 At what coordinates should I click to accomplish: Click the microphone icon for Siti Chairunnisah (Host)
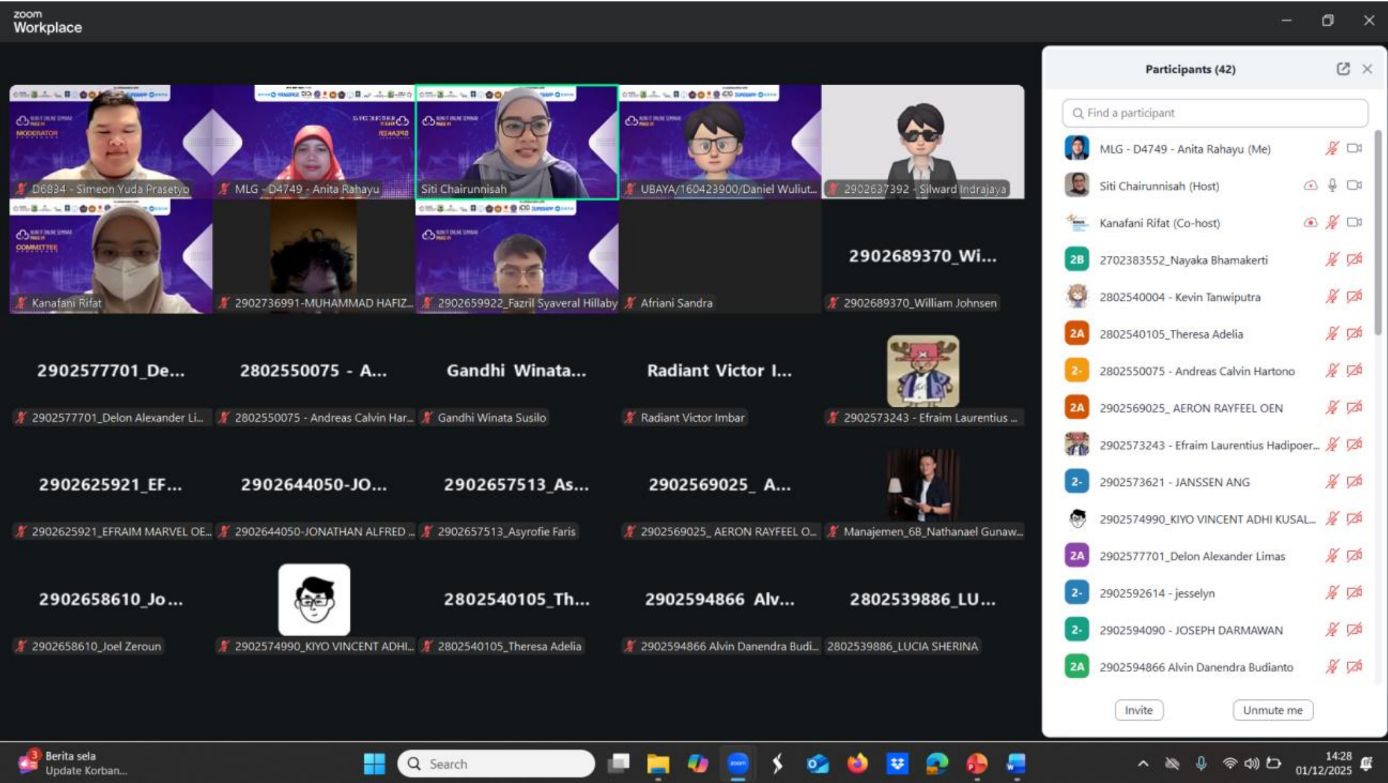[x=1332, y=186]
